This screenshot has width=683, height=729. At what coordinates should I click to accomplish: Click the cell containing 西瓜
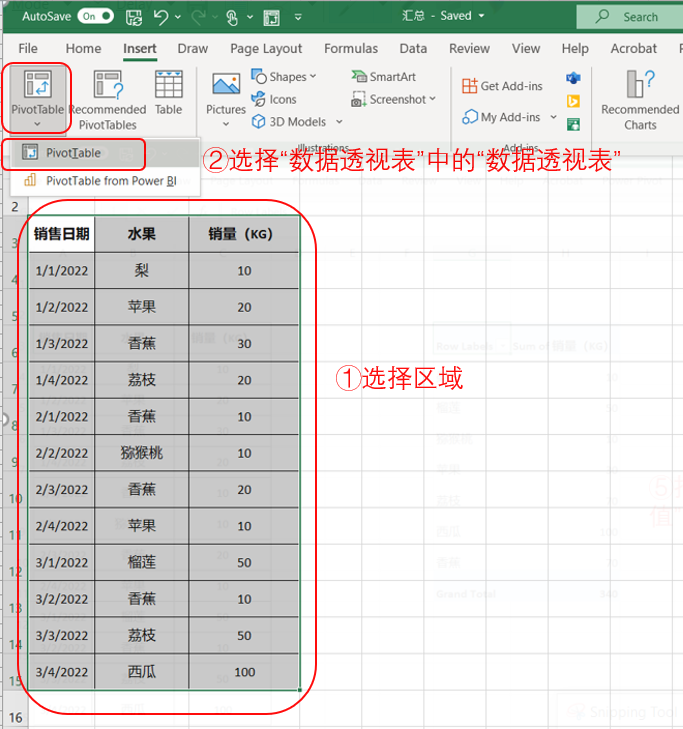pyautogui.click(x=142, y=672)
